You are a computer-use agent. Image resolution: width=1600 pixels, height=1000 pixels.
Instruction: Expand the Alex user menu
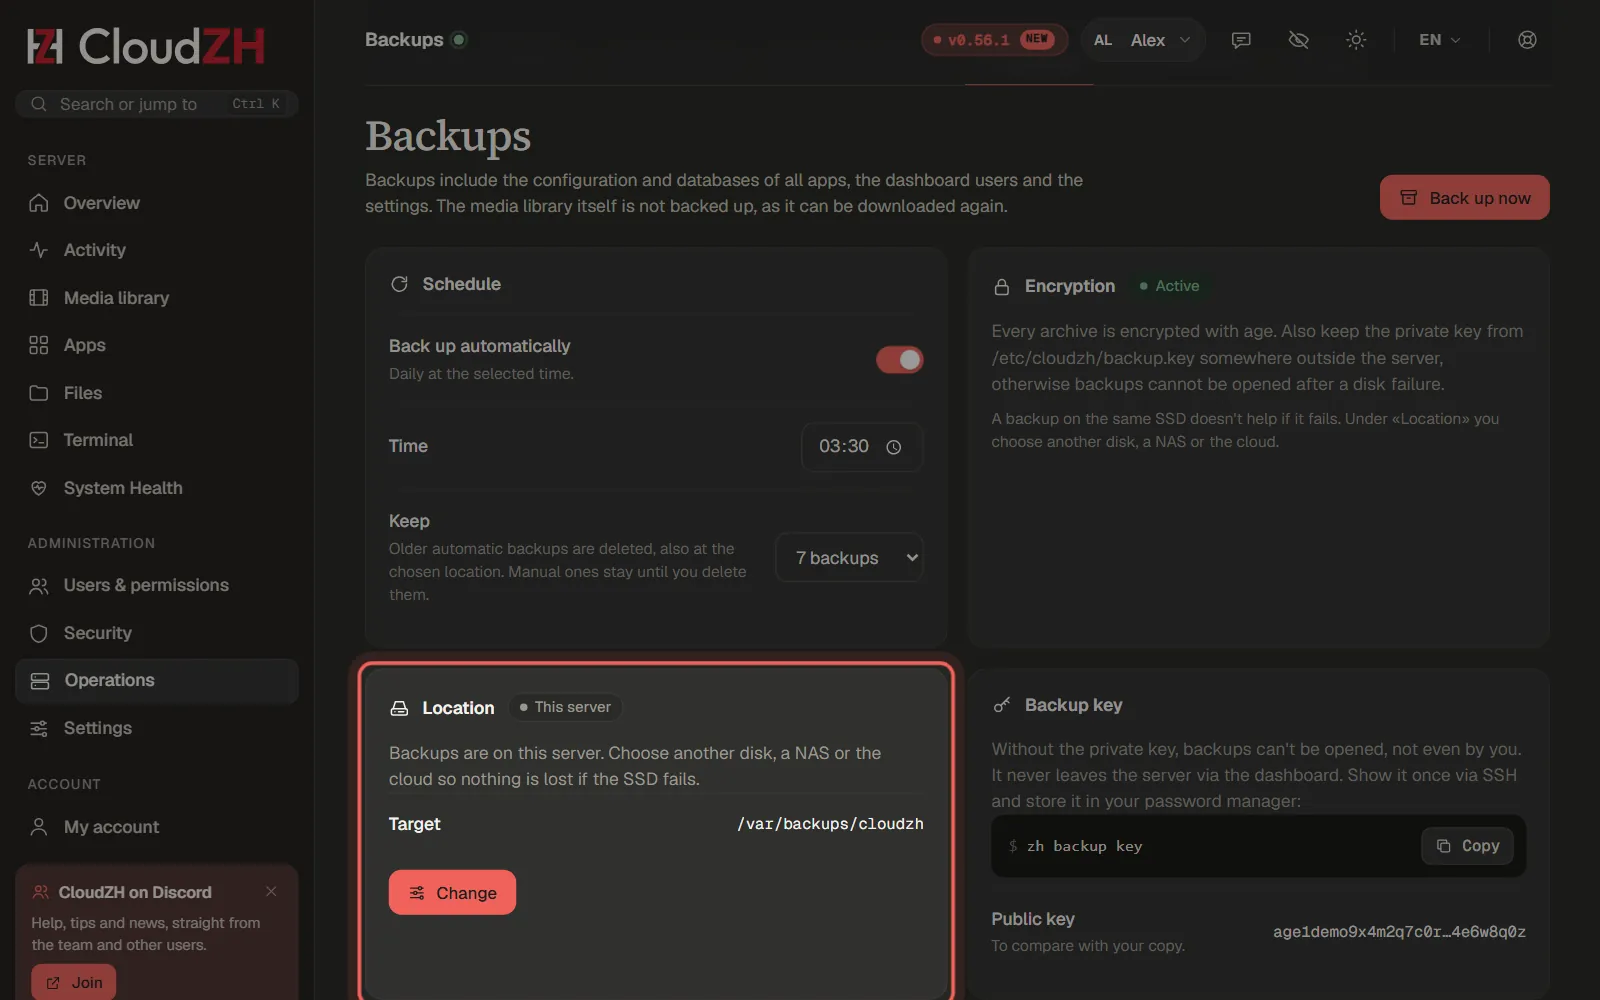click(1143, 40)
